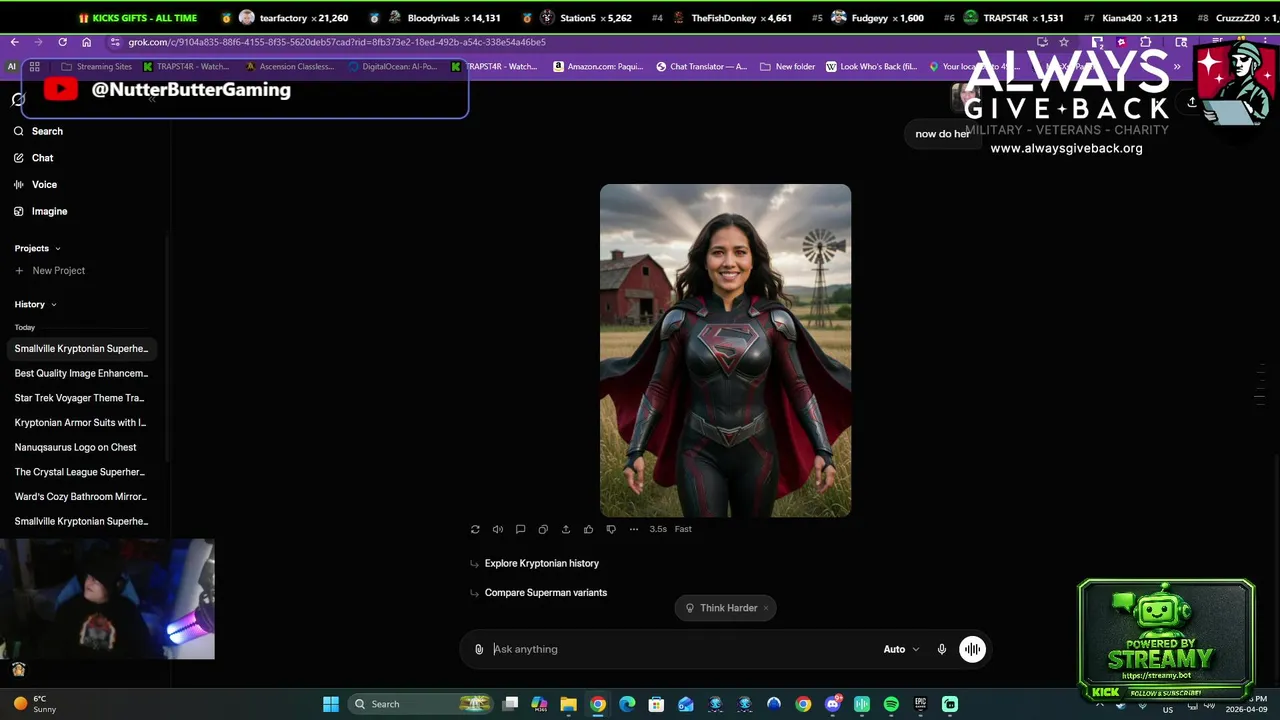Open Streaming Sites bookmark folder
Viewport: 1280px width, 720px height.
(97, 66)
